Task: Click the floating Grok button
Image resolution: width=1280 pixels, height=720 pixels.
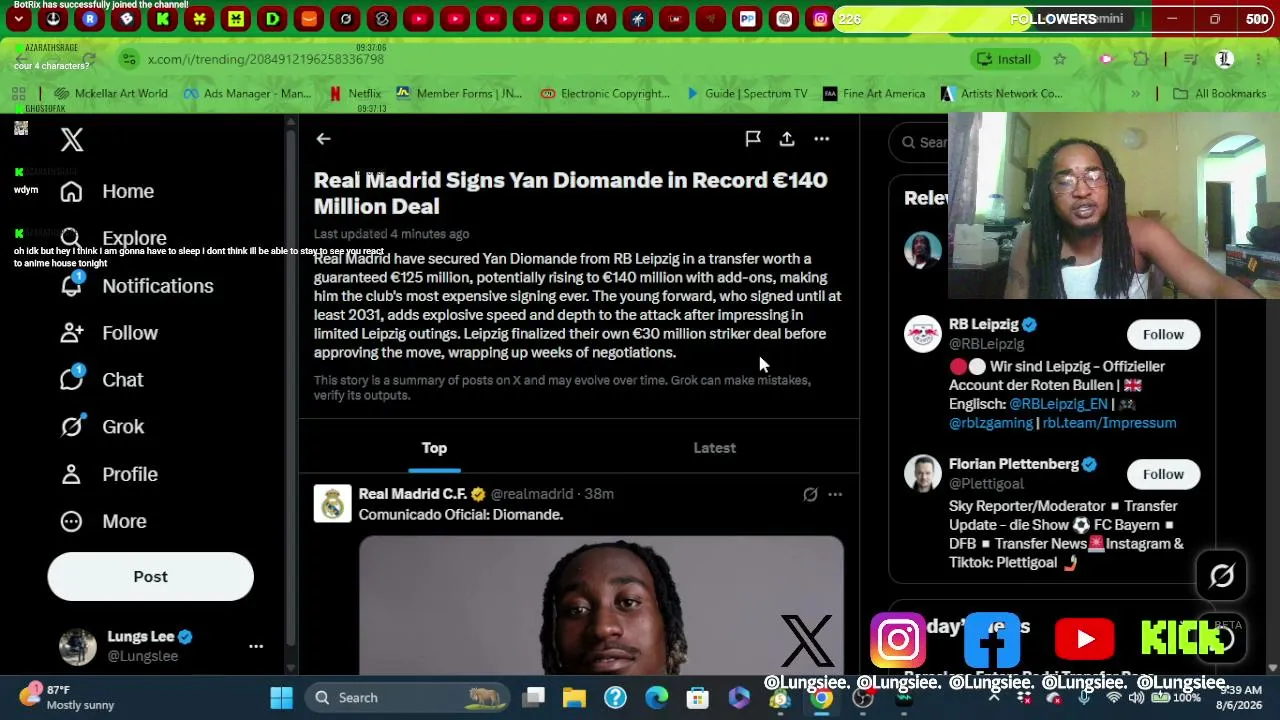Action: click(1222, 576)
